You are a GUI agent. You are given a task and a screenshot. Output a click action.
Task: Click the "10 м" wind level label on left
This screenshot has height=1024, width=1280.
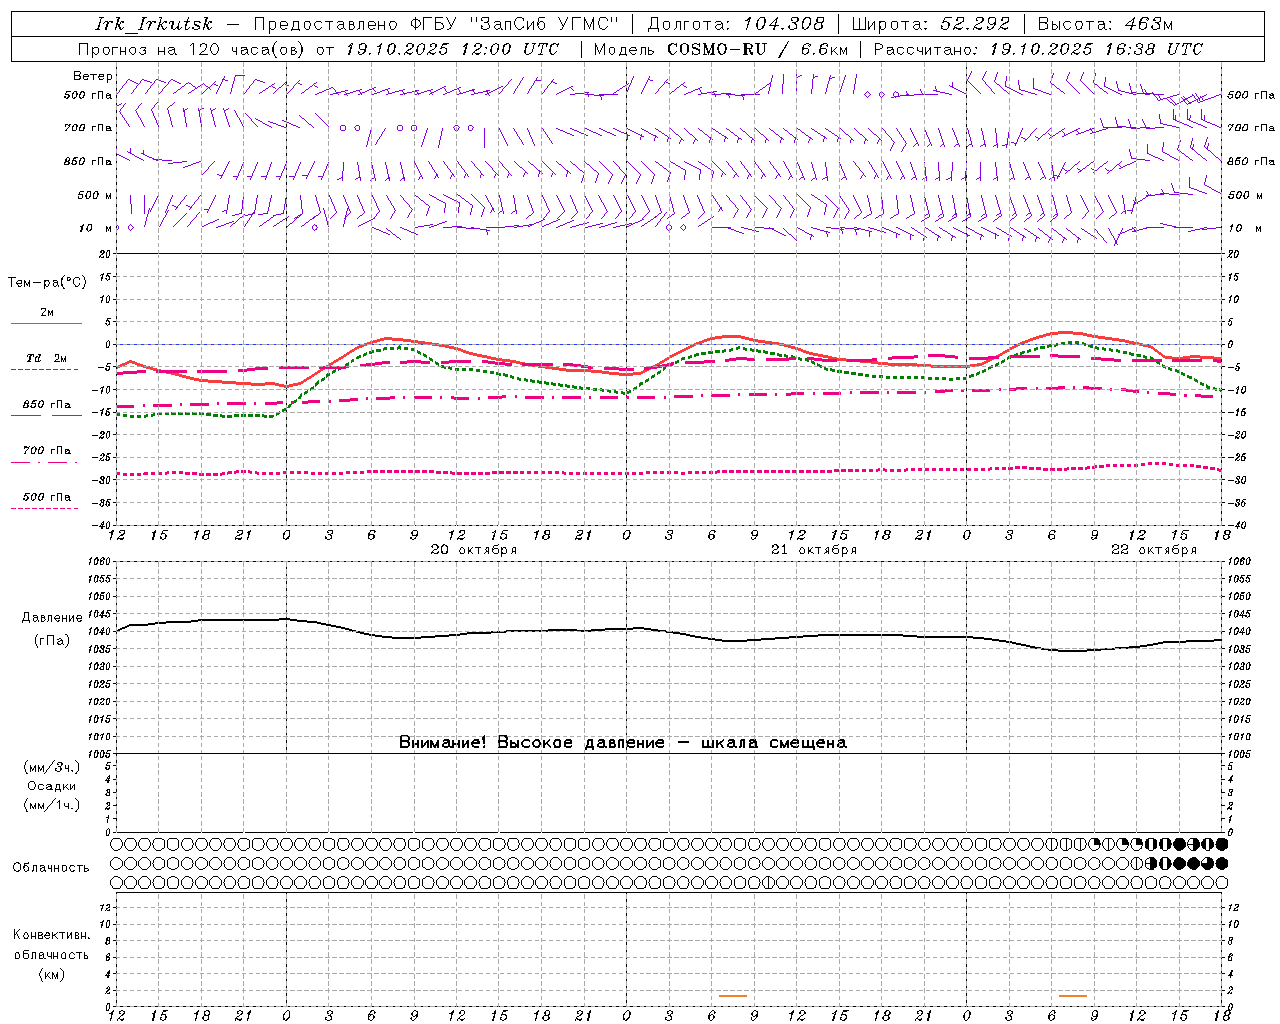[x=95, y=228]
